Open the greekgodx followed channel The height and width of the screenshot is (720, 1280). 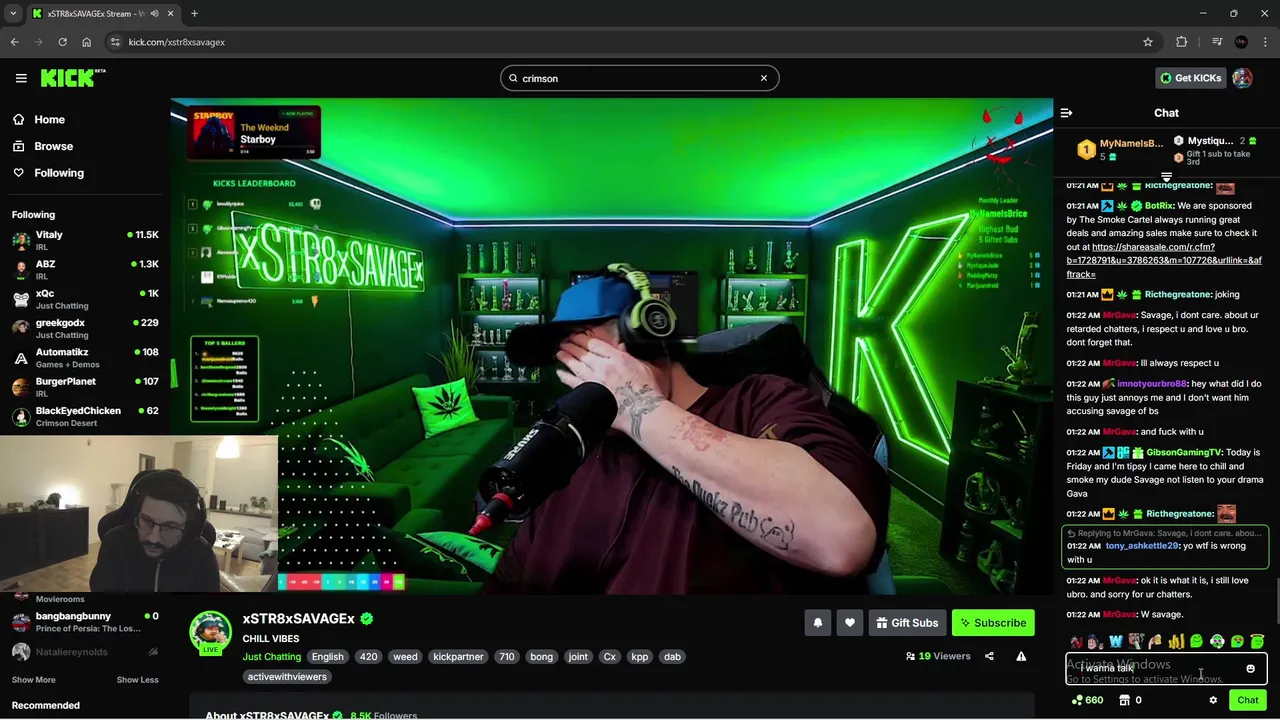coord(85,328)
